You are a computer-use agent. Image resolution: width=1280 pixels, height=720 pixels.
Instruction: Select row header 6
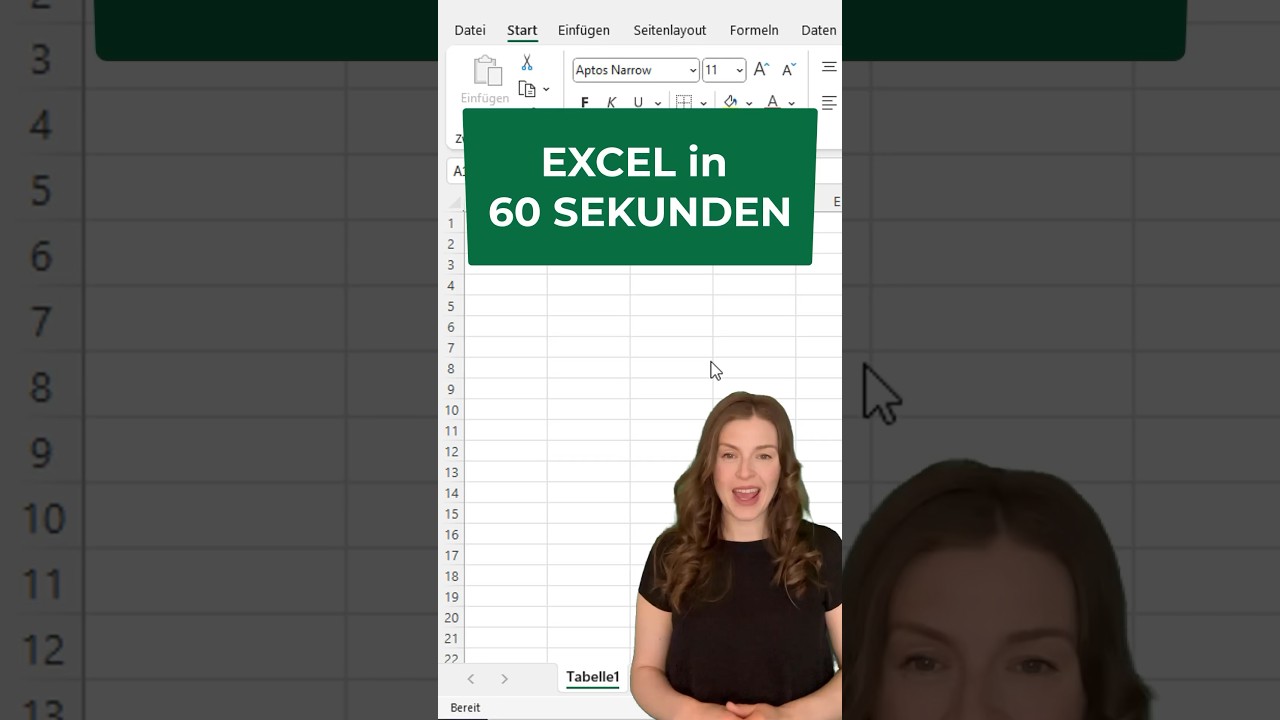click(x=451, y=327)
